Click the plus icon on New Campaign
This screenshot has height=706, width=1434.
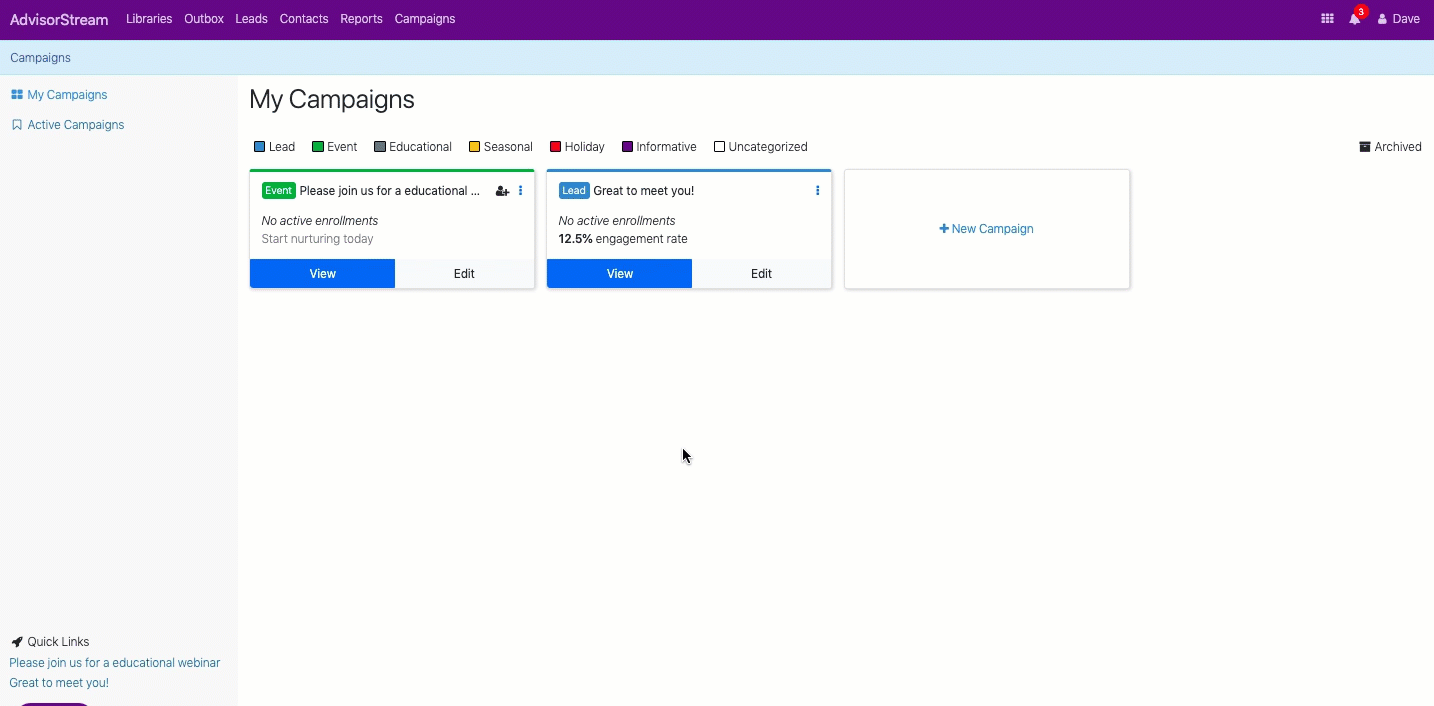pyautogui.click(x=944, y=229)
